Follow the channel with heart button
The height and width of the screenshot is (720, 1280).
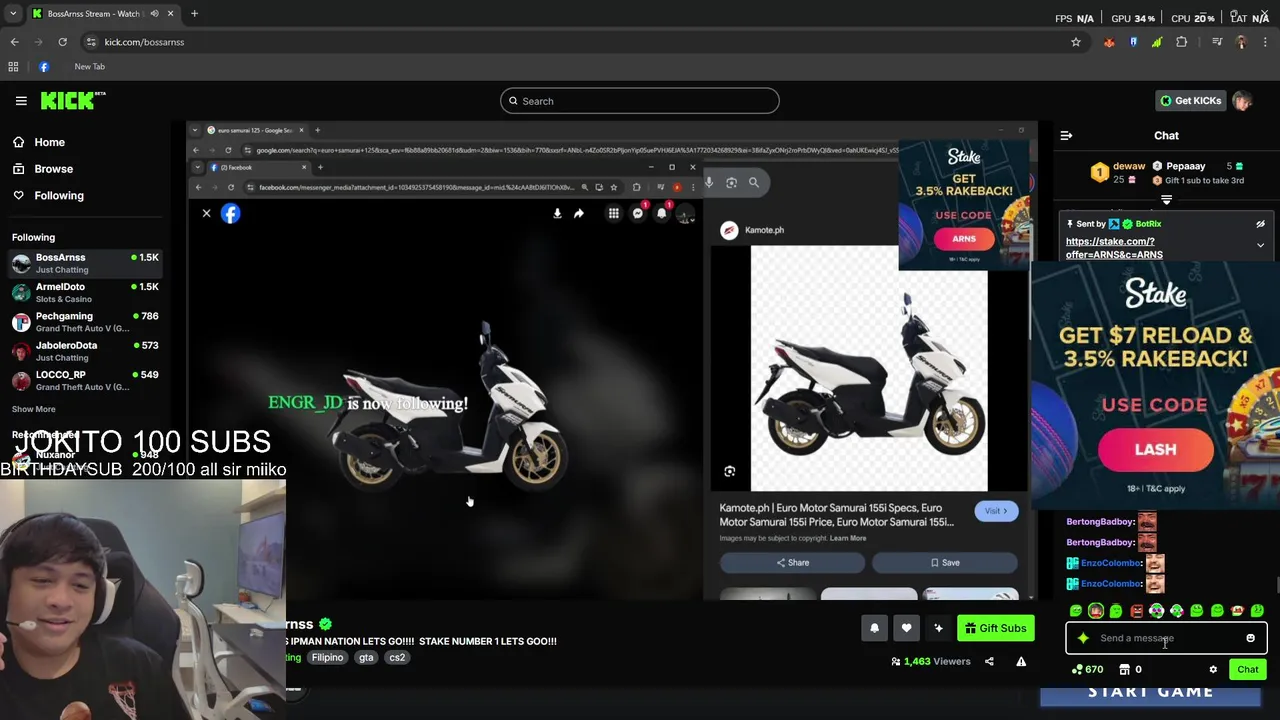906,628
